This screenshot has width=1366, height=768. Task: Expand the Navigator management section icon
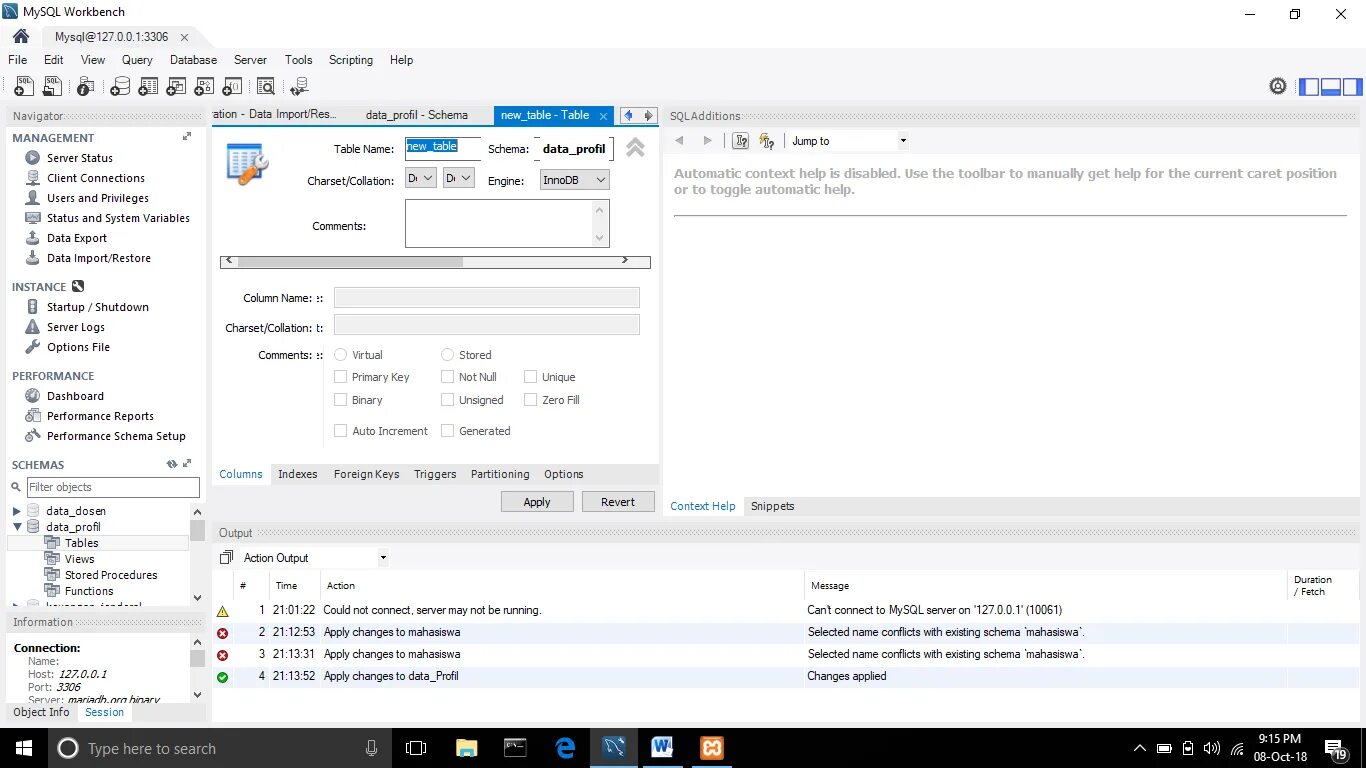pos(186,137)
